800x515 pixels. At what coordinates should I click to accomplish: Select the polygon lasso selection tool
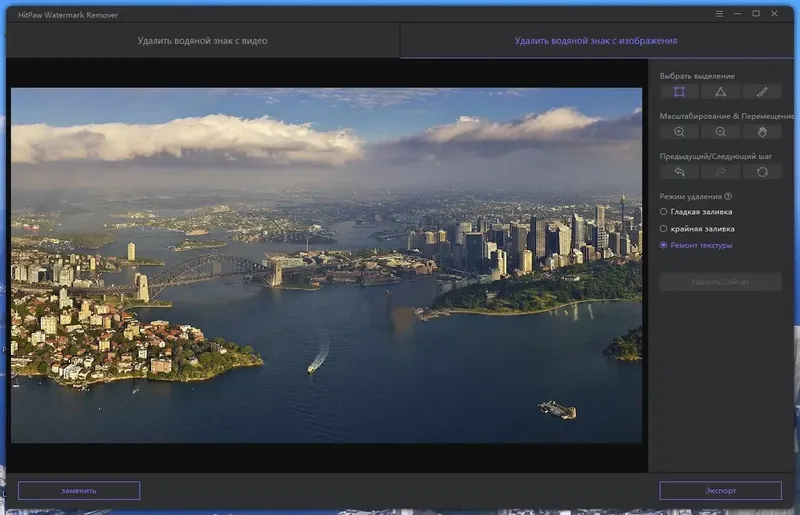(720, 92)
